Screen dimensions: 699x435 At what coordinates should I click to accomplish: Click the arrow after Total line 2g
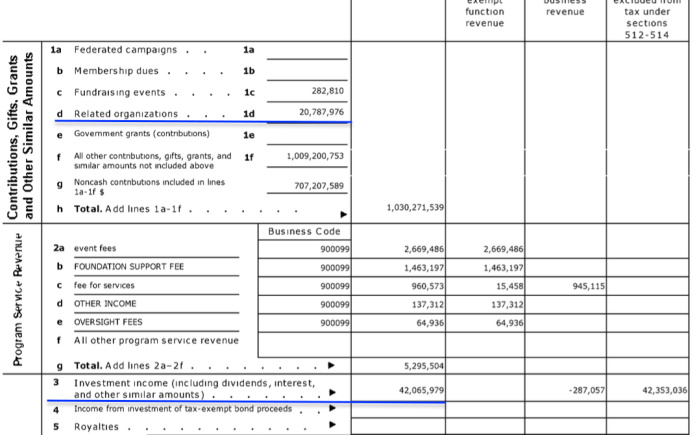(x=331, y=366)
